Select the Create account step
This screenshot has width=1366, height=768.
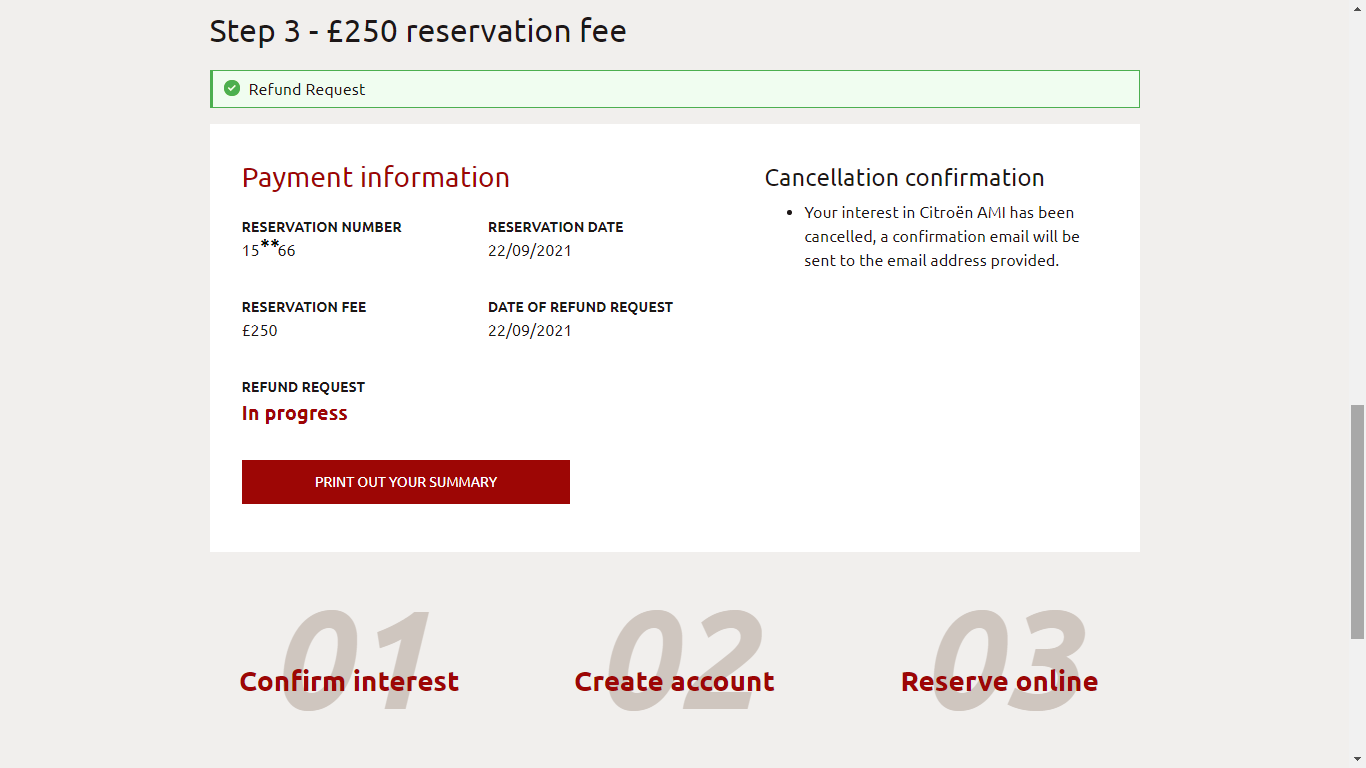click(x=674, y=681)
